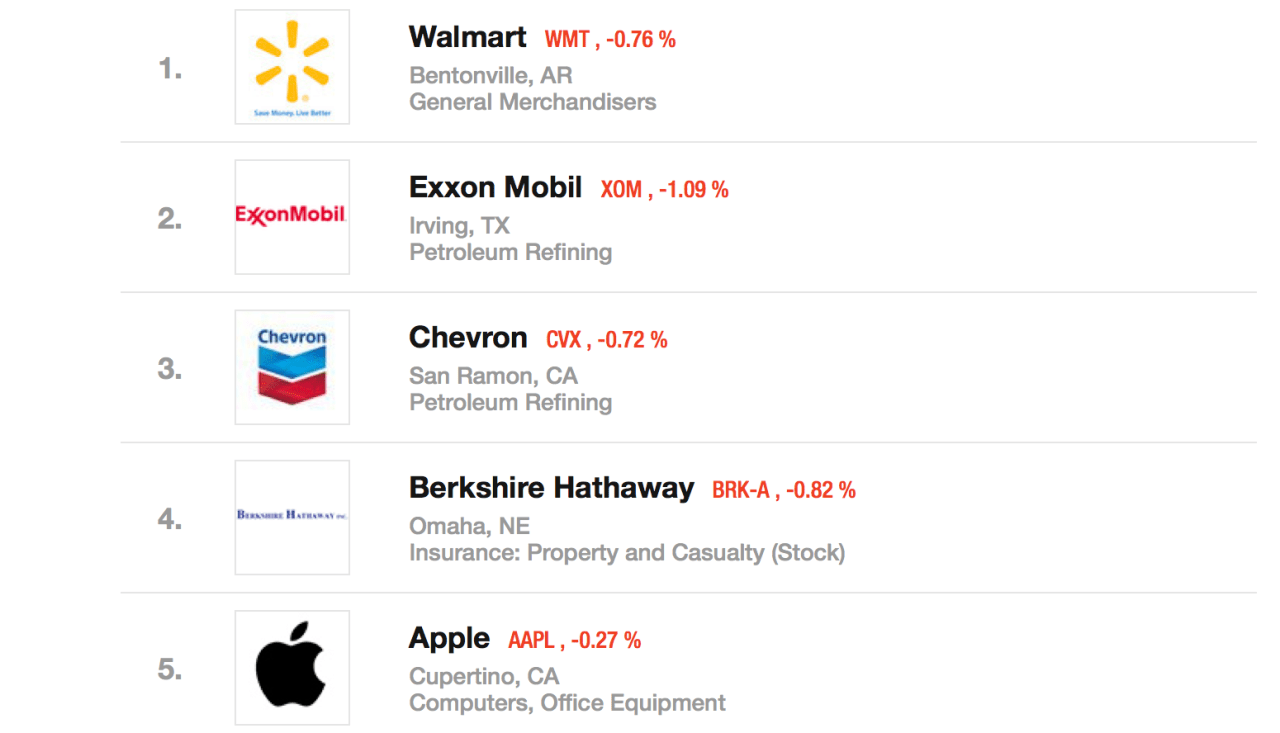Viewport: 1280px width, 733px height.
Task: Click the Walmart spark logo
Action: [x=292, y=62]
